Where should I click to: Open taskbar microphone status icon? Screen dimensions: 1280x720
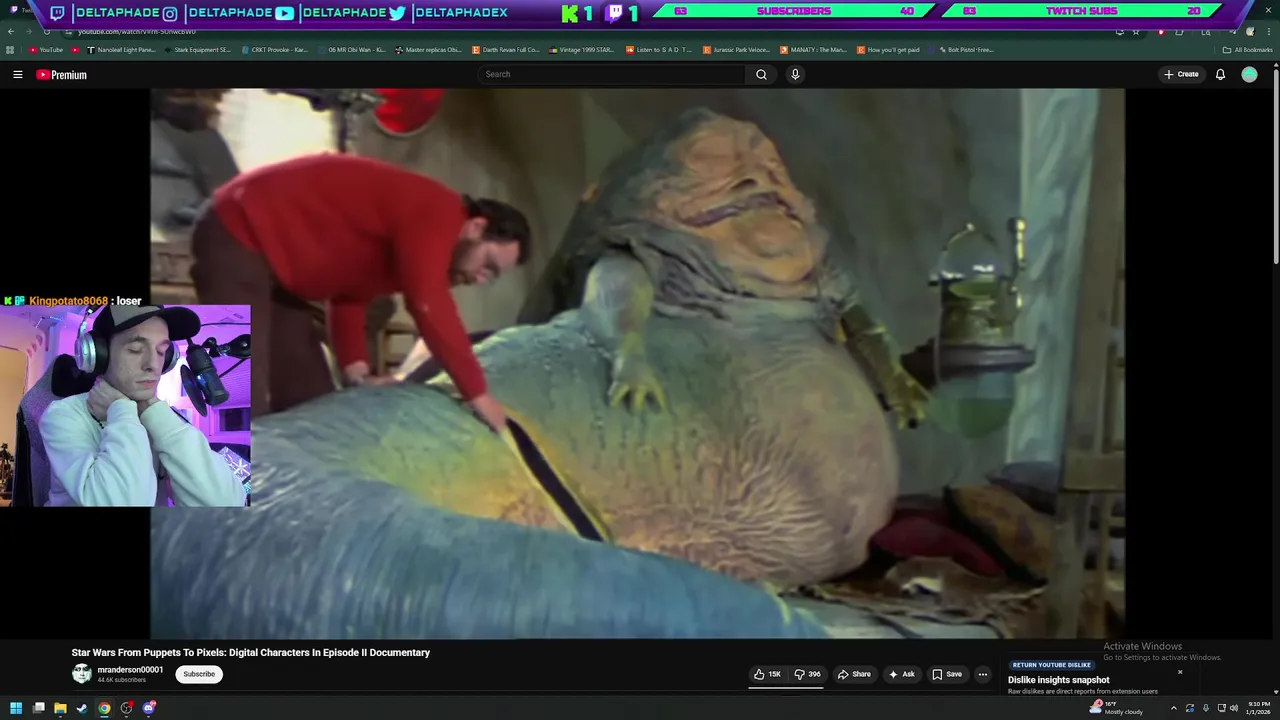pos(1205,708)
